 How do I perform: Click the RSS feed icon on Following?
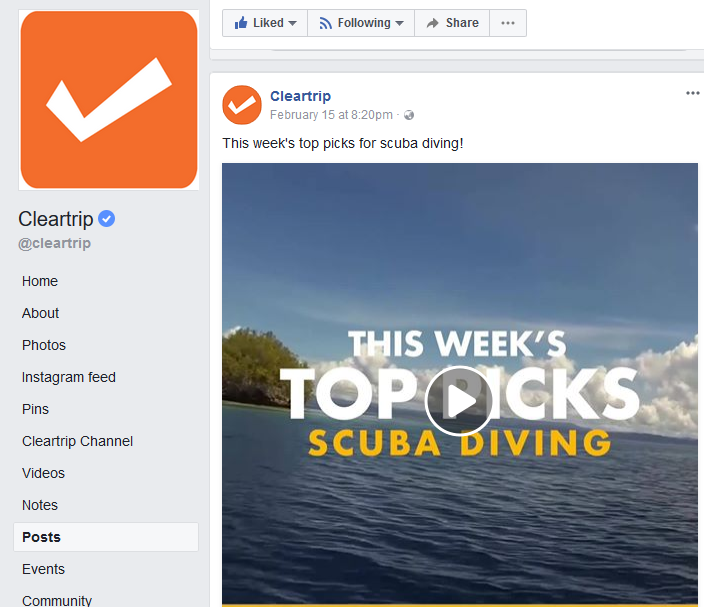coord(325,23)
